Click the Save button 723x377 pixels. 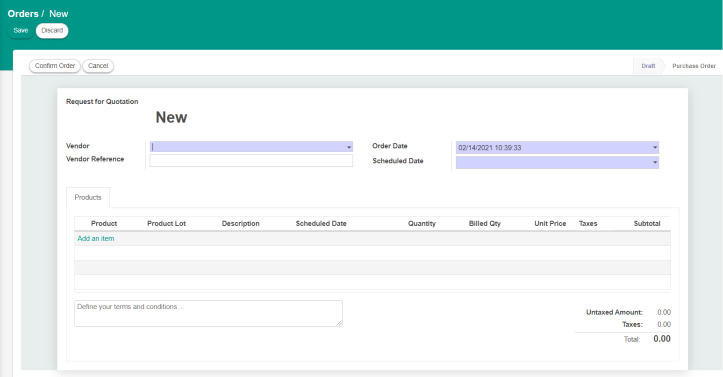click(21, 30)
